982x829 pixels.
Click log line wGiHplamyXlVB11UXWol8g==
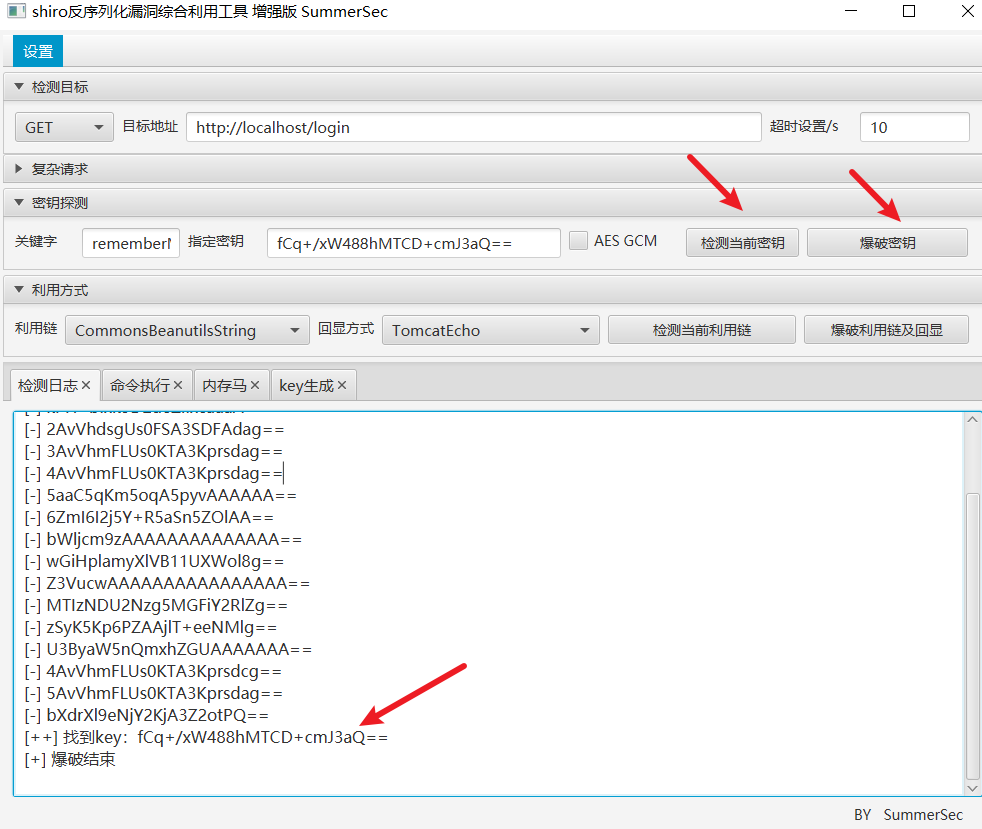154,562
